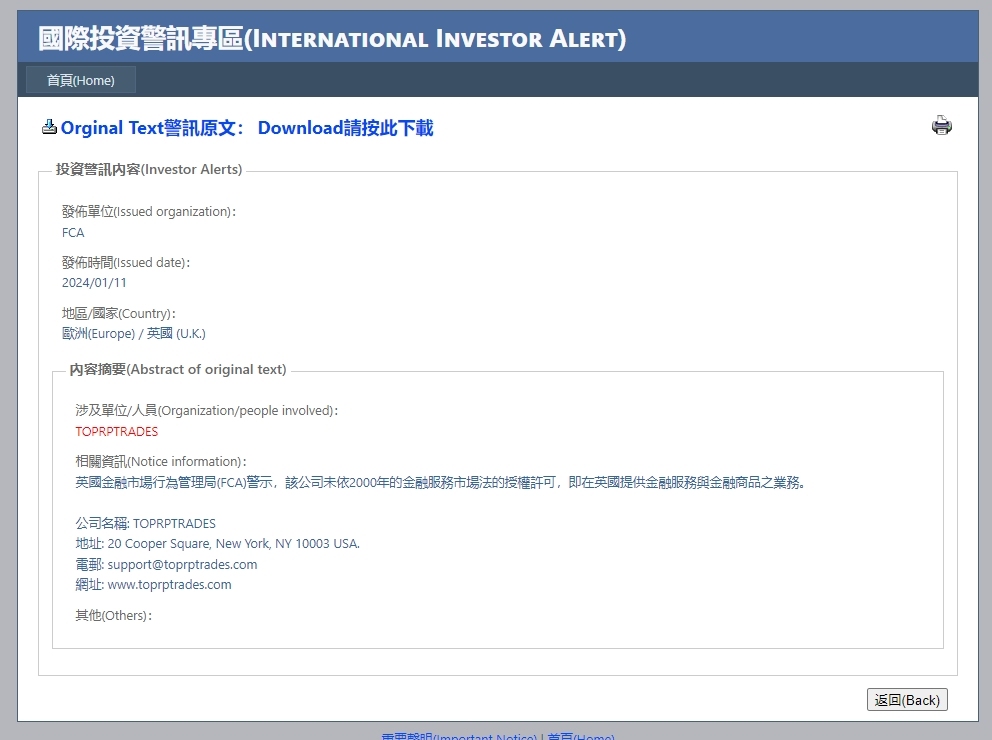The width and height of the screenshot is (992, 740).
Task: Click the download icon beside Orginal Text
Action: [x=49, y=127]
